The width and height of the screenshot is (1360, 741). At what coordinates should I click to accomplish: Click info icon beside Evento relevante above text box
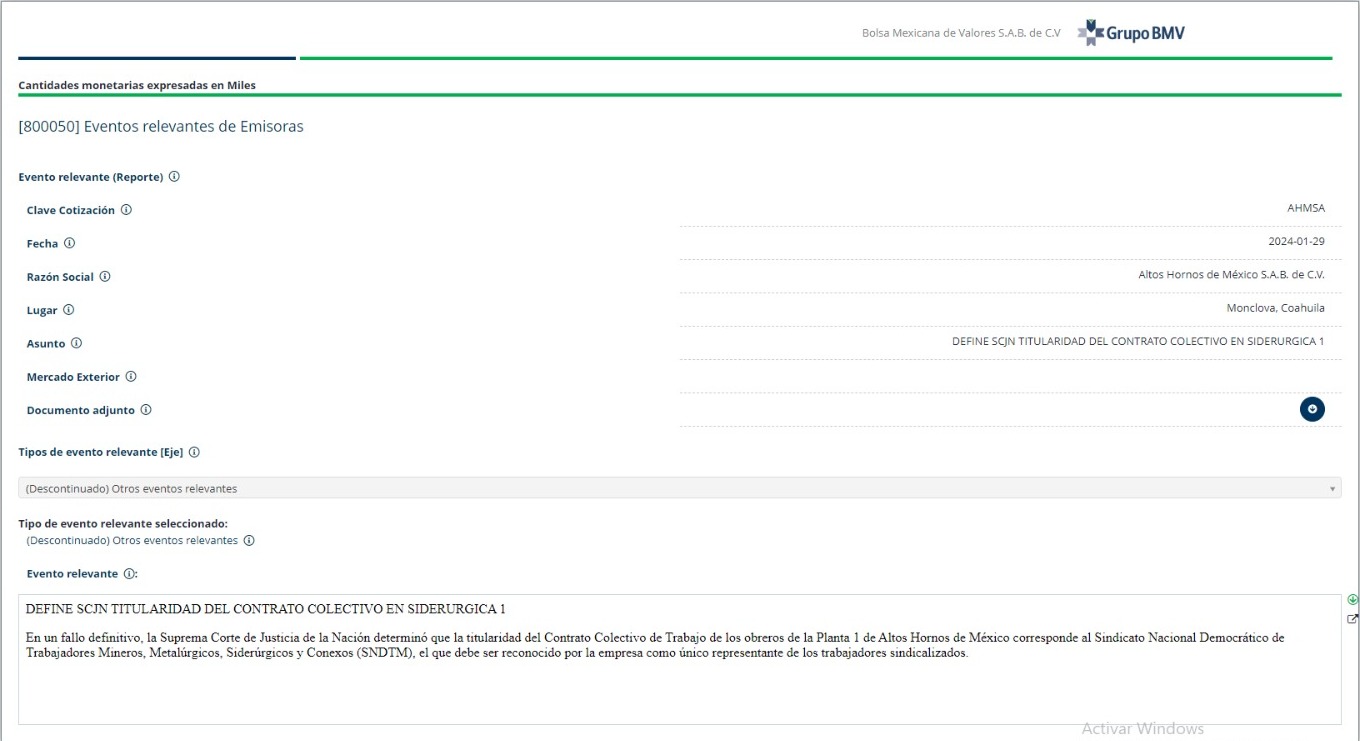click(129, 574)
